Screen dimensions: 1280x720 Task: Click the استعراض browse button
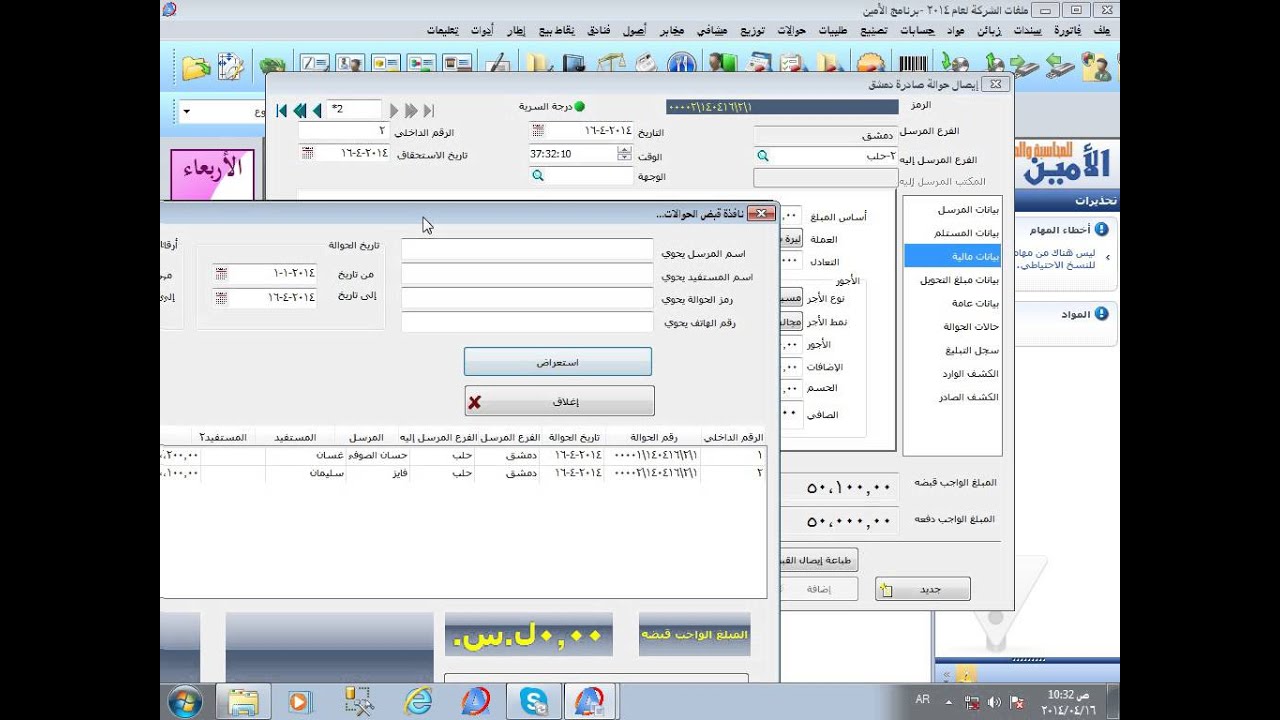click(x=558, y=362)
